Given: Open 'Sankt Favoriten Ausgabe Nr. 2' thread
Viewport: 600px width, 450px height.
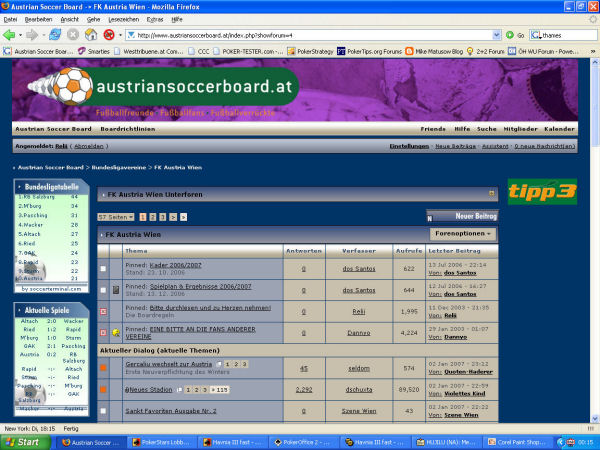Looking at the screenshot, I should [171, 411].
